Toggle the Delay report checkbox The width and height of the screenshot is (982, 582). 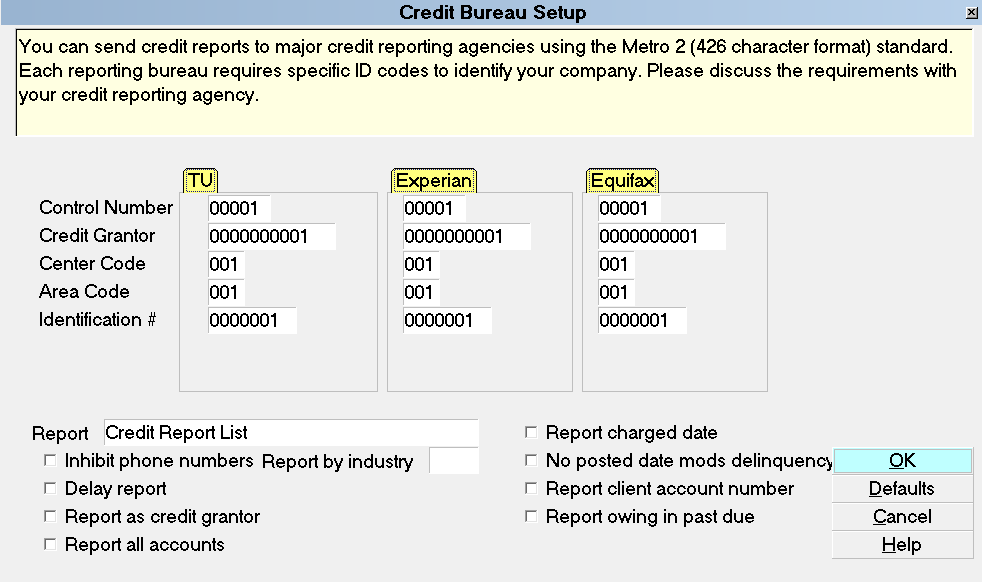coord(50,488)
